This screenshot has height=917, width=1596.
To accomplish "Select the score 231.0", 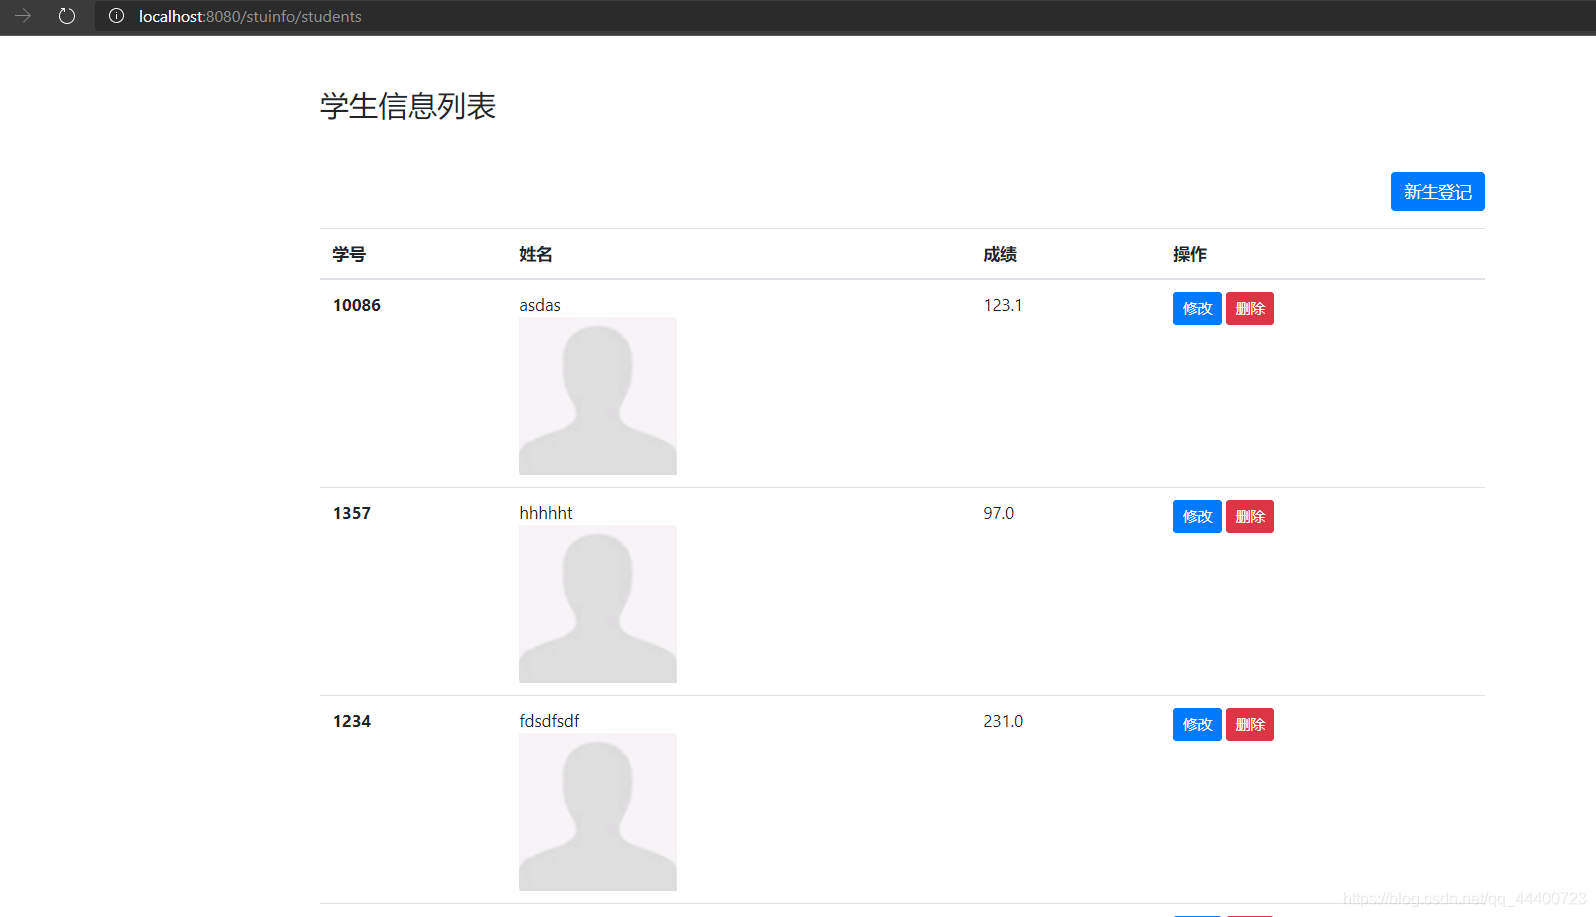I will tap(1003, 721).
